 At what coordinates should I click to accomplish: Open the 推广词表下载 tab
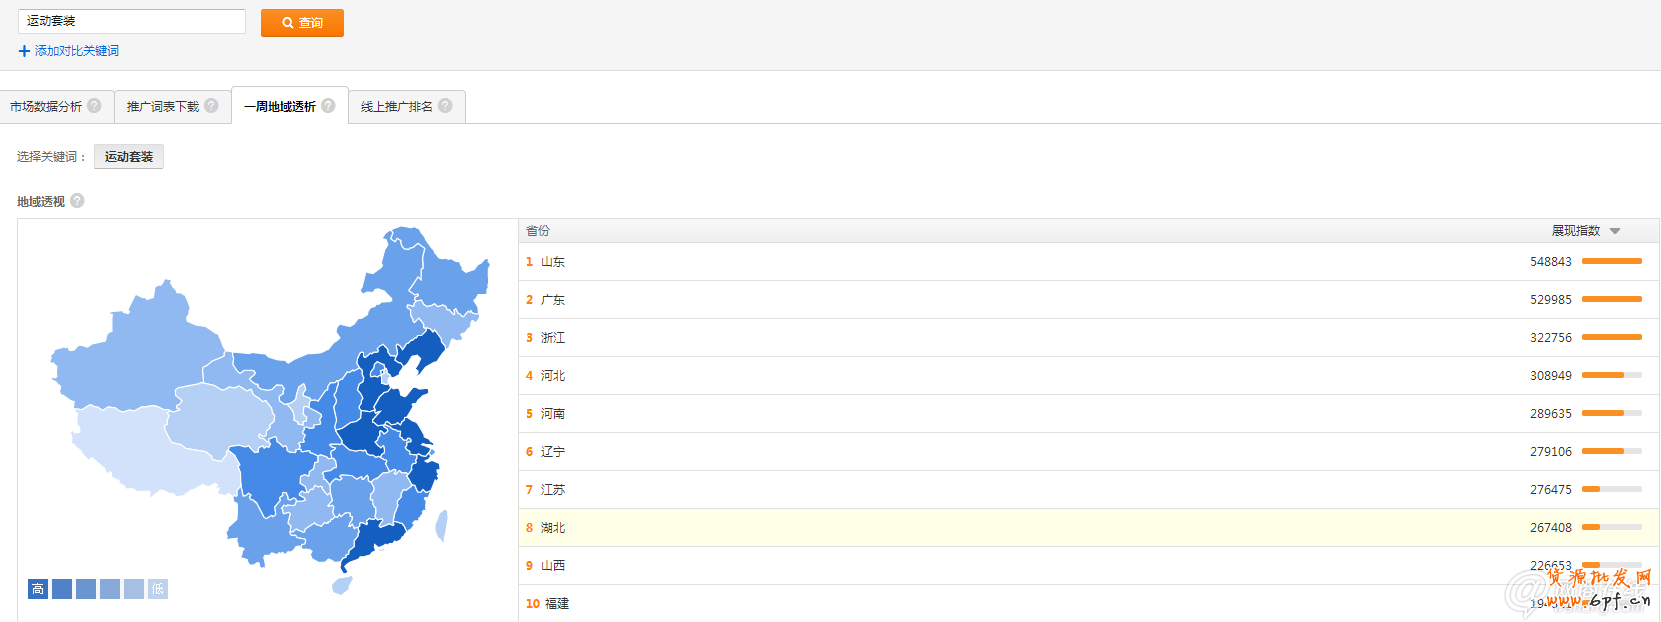click(x=162, y=106)
